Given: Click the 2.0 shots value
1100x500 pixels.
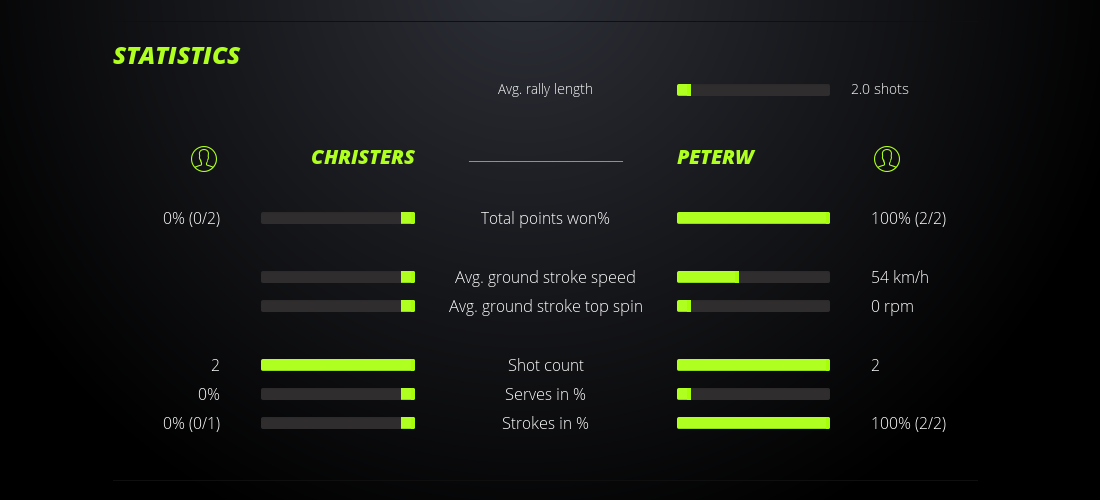Looking at the screenshot, I should [x=879, y=89].
